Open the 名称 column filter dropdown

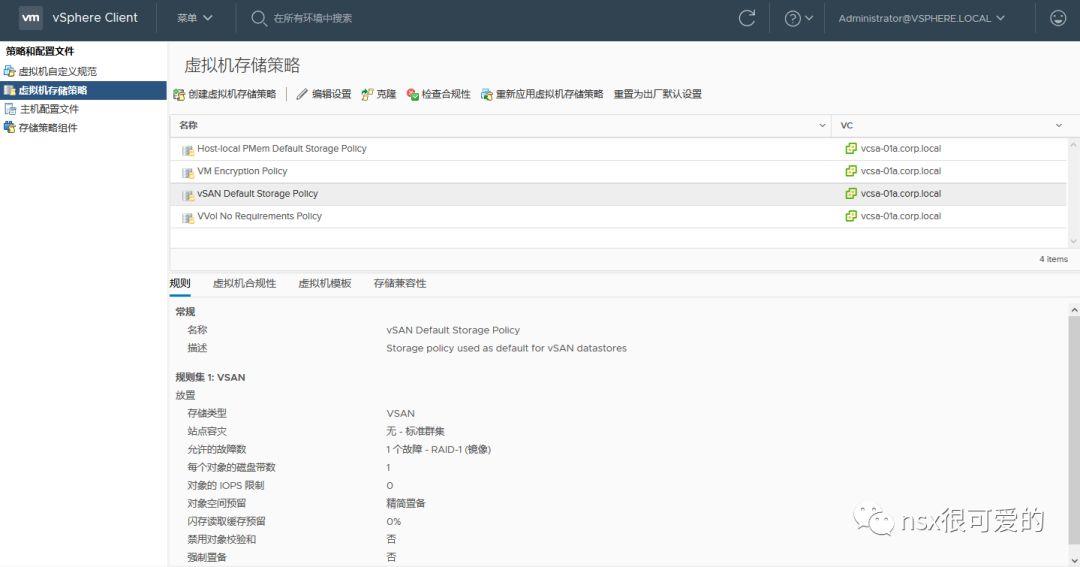pyautogui.click(x=822, y=125)
